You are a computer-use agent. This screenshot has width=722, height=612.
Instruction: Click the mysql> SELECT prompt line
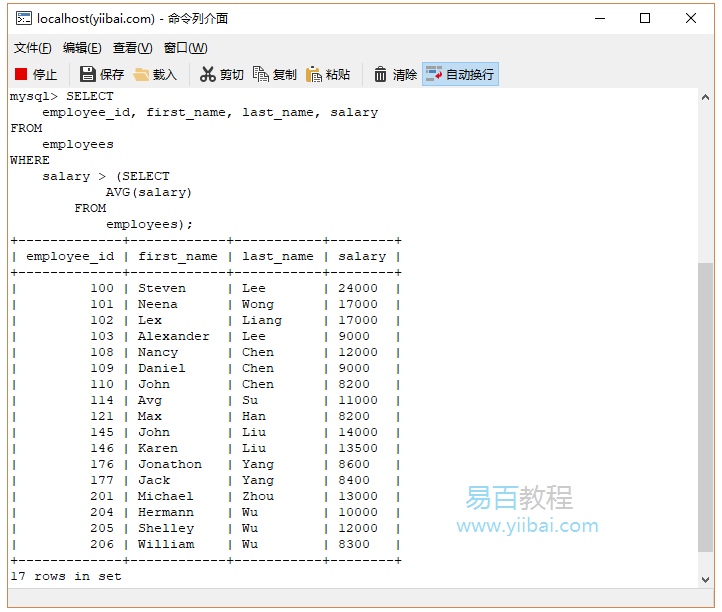coord(62,97)
